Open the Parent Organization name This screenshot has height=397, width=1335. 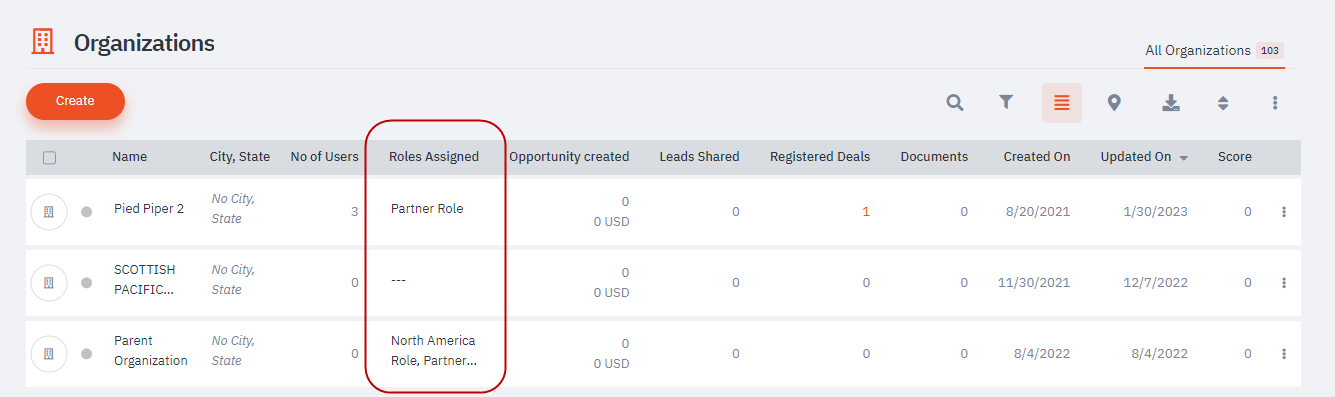tap(151, 351)
